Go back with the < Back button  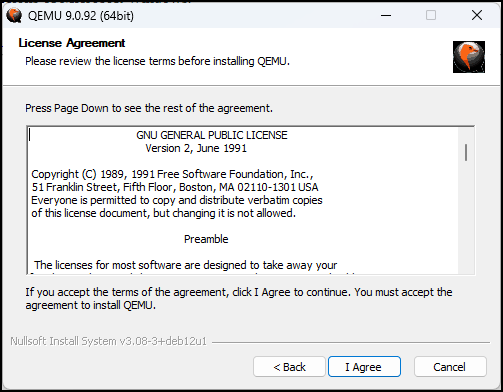(x=289, y=367)
